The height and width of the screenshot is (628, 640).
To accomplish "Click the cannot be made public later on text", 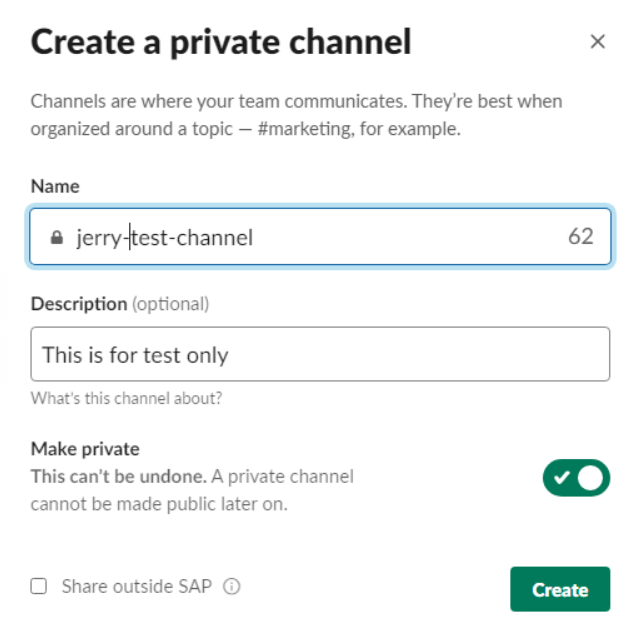I will (159, 504).
